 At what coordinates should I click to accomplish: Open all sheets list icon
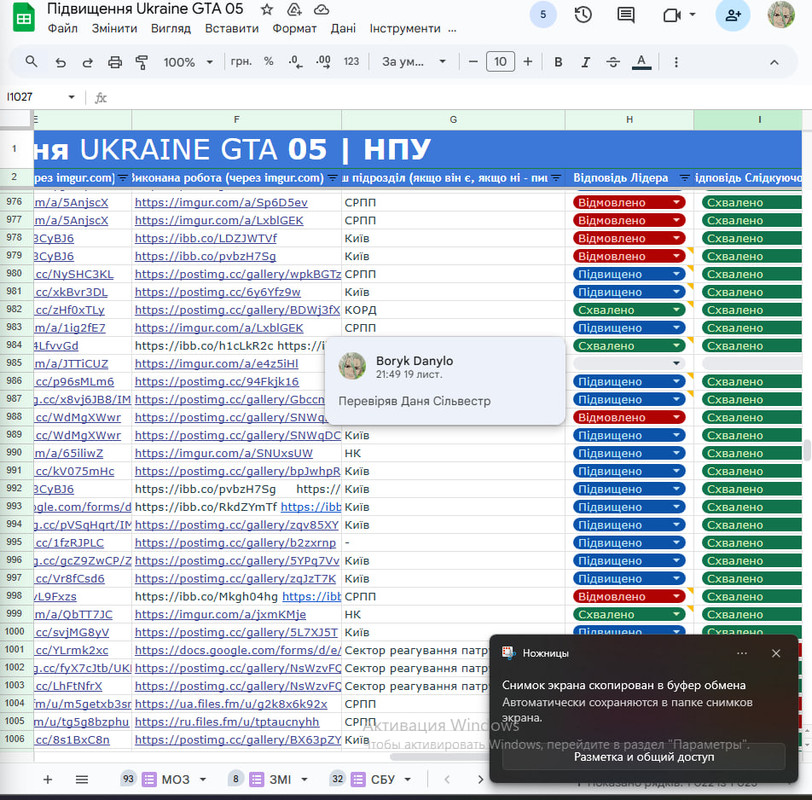pos(82,779)
